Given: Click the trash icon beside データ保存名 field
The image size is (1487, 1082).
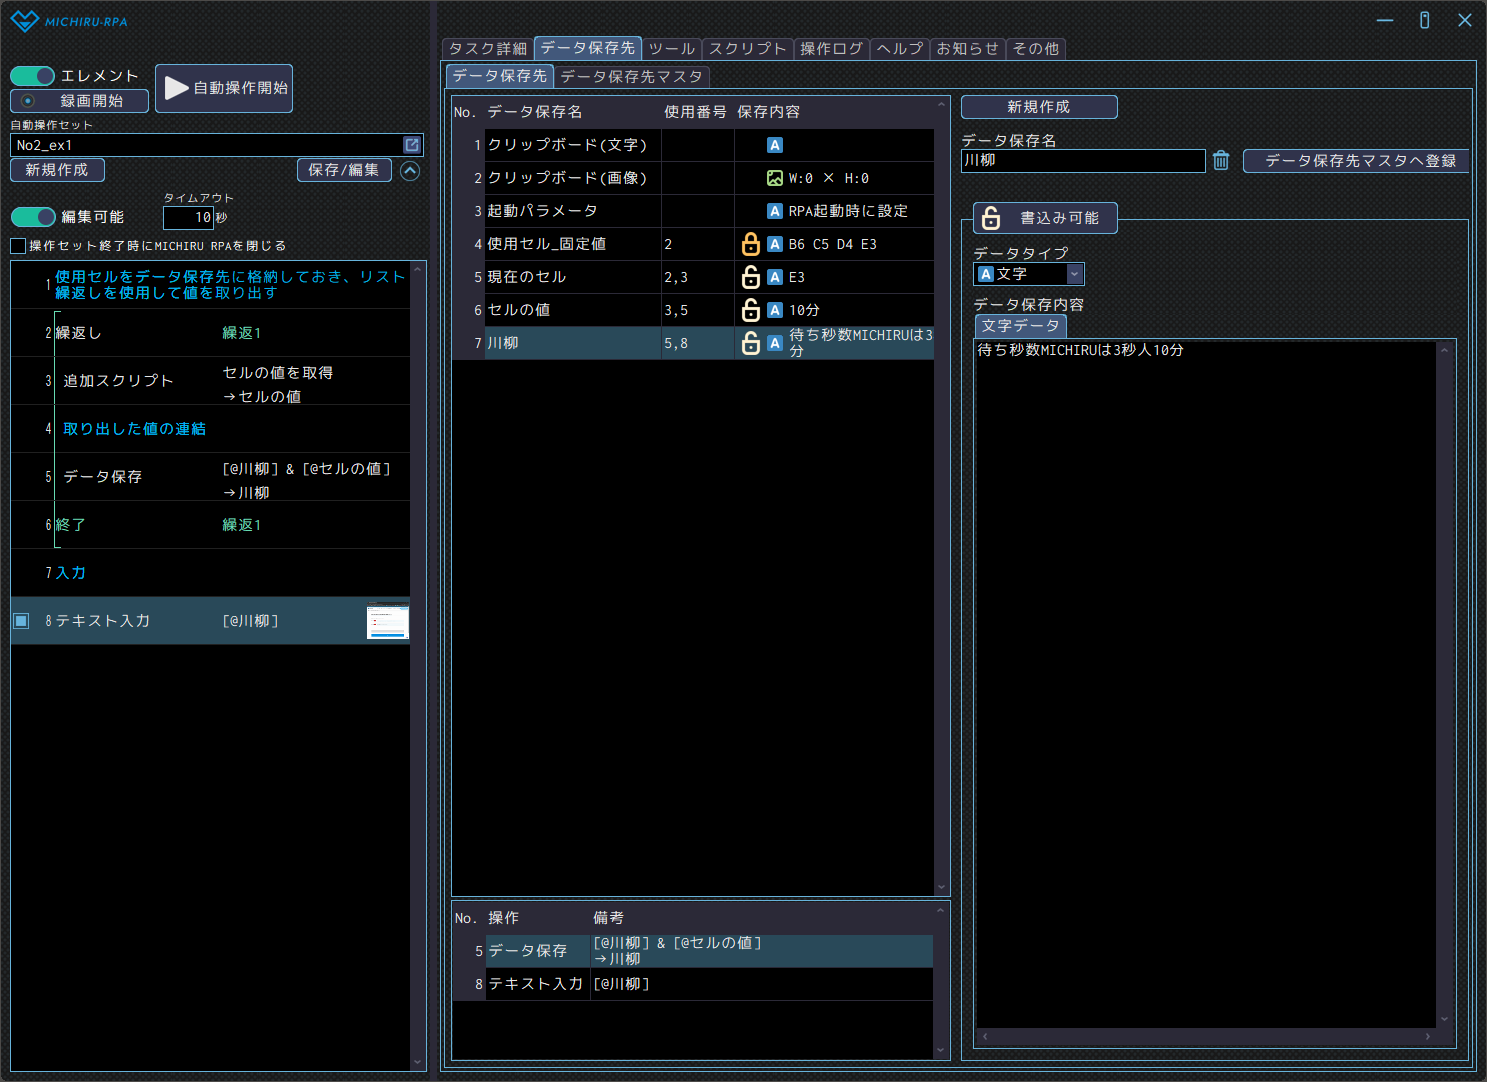Looking at the screenshot, I should (1221, 161).
